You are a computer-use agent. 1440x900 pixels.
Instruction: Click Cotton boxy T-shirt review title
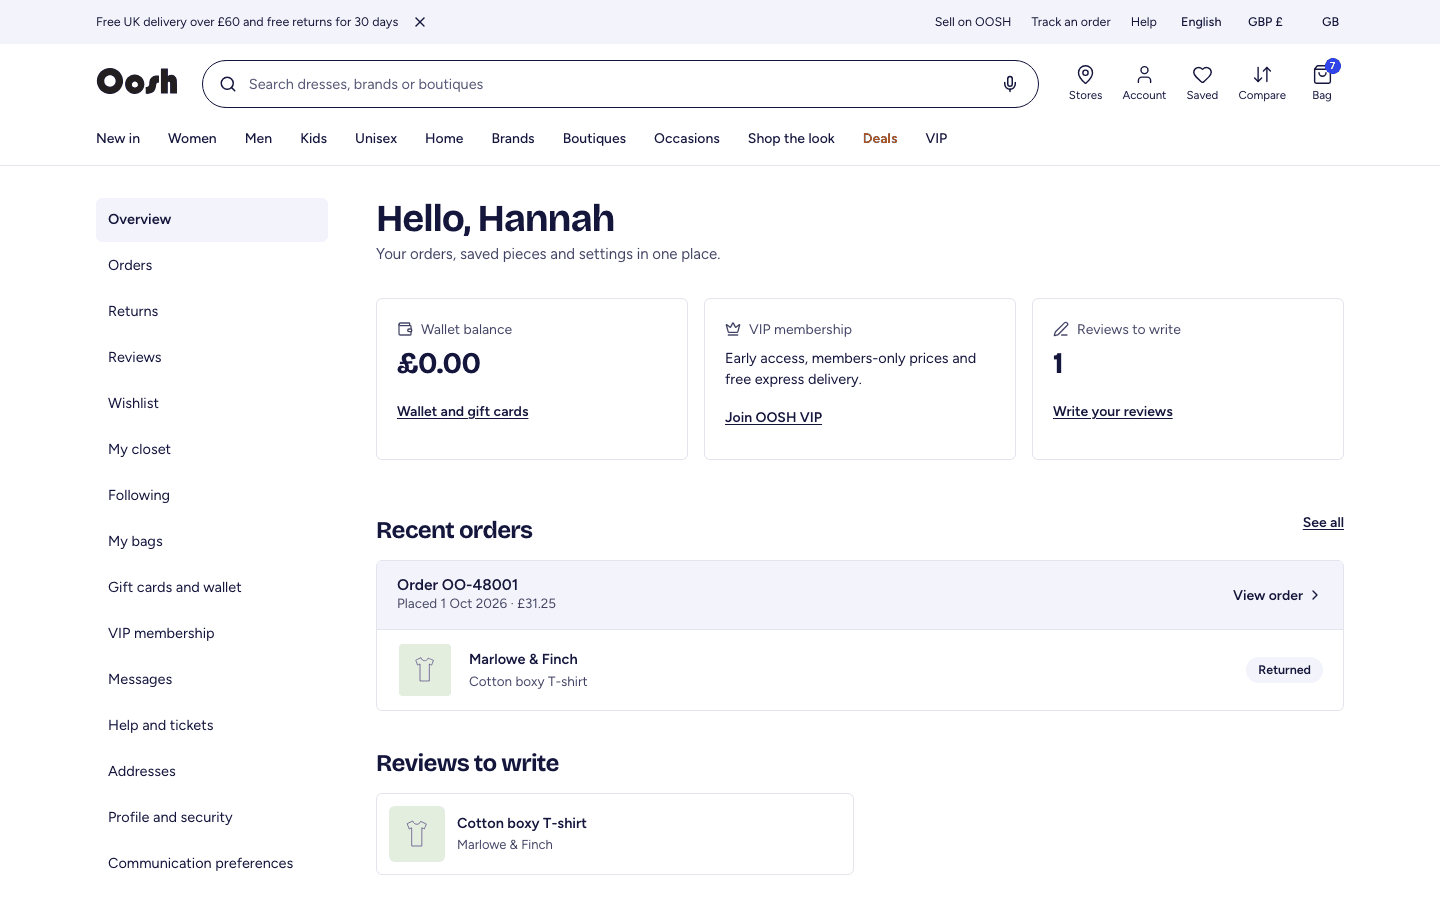(522, 823)
